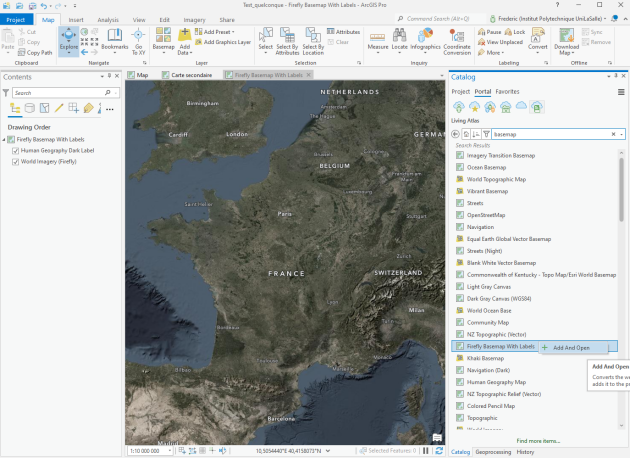Switch to the Insert ribbon tab
630x458 pixels.
tap(76, 20)
